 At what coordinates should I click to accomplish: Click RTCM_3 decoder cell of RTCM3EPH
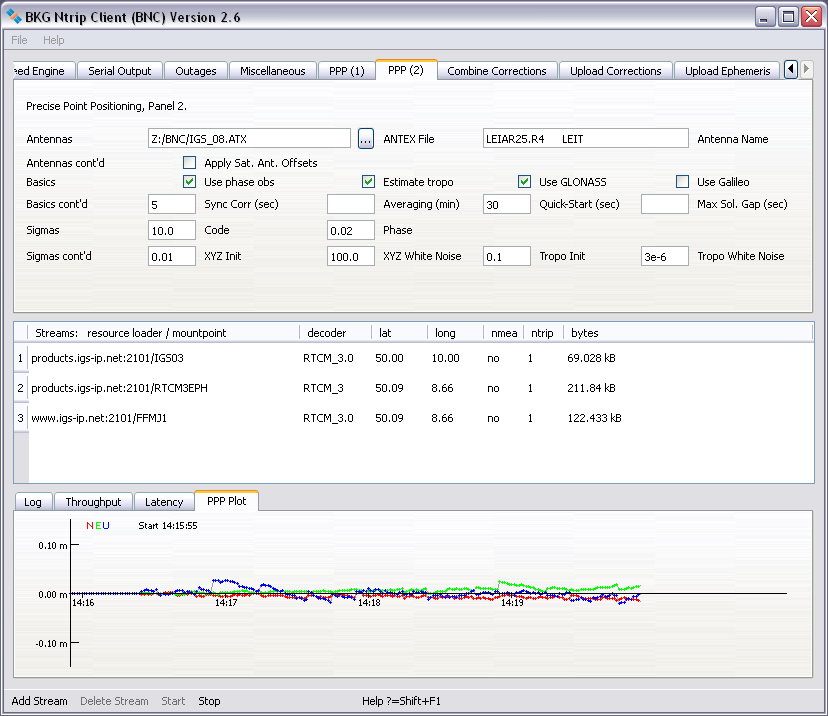tap(323, 388)
